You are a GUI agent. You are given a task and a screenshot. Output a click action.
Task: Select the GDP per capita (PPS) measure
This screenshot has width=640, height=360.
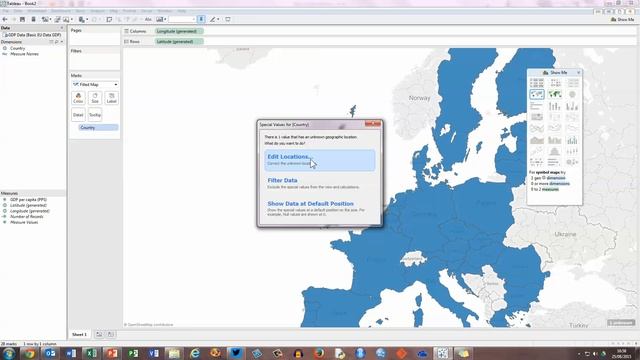[28, 200]
